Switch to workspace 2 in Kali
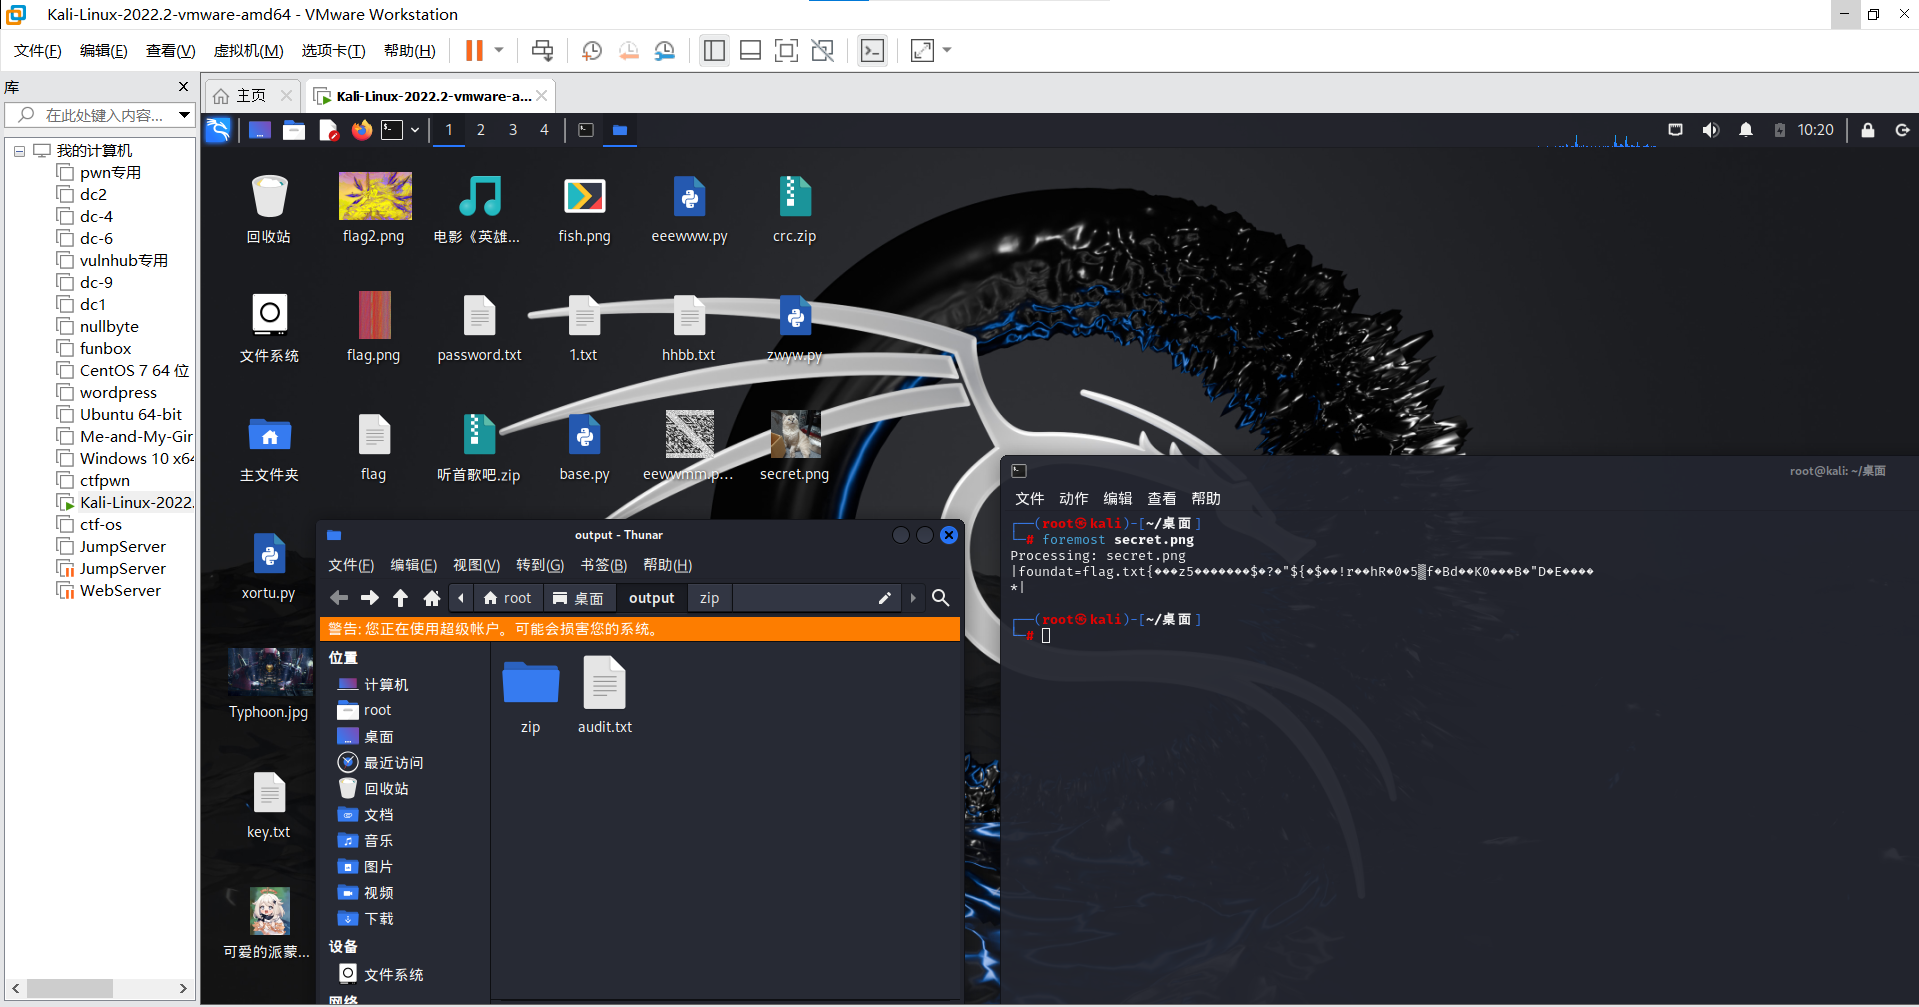The width and height of the screenshot is (1919, 1007). [481, 130]
